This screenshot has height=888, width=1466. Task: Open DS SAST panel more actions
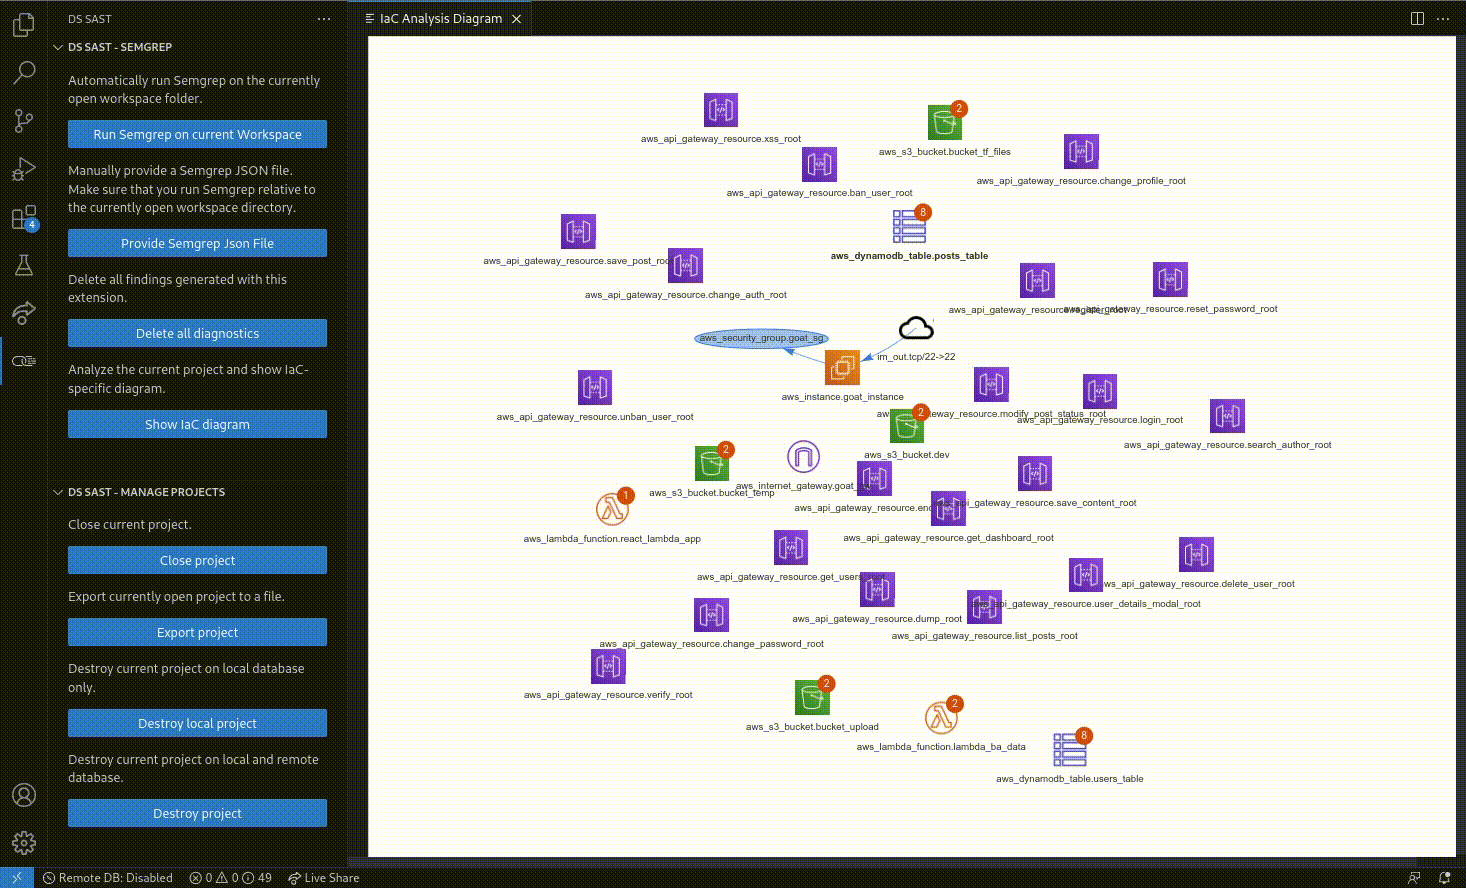click(323, 19)
